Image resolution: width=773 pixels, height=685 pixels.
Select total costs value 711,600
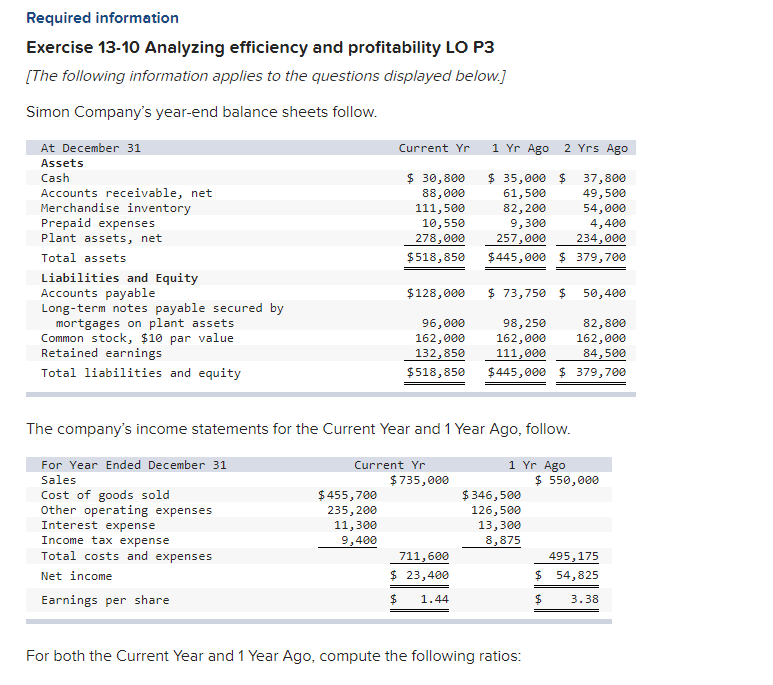coord(424,556)
